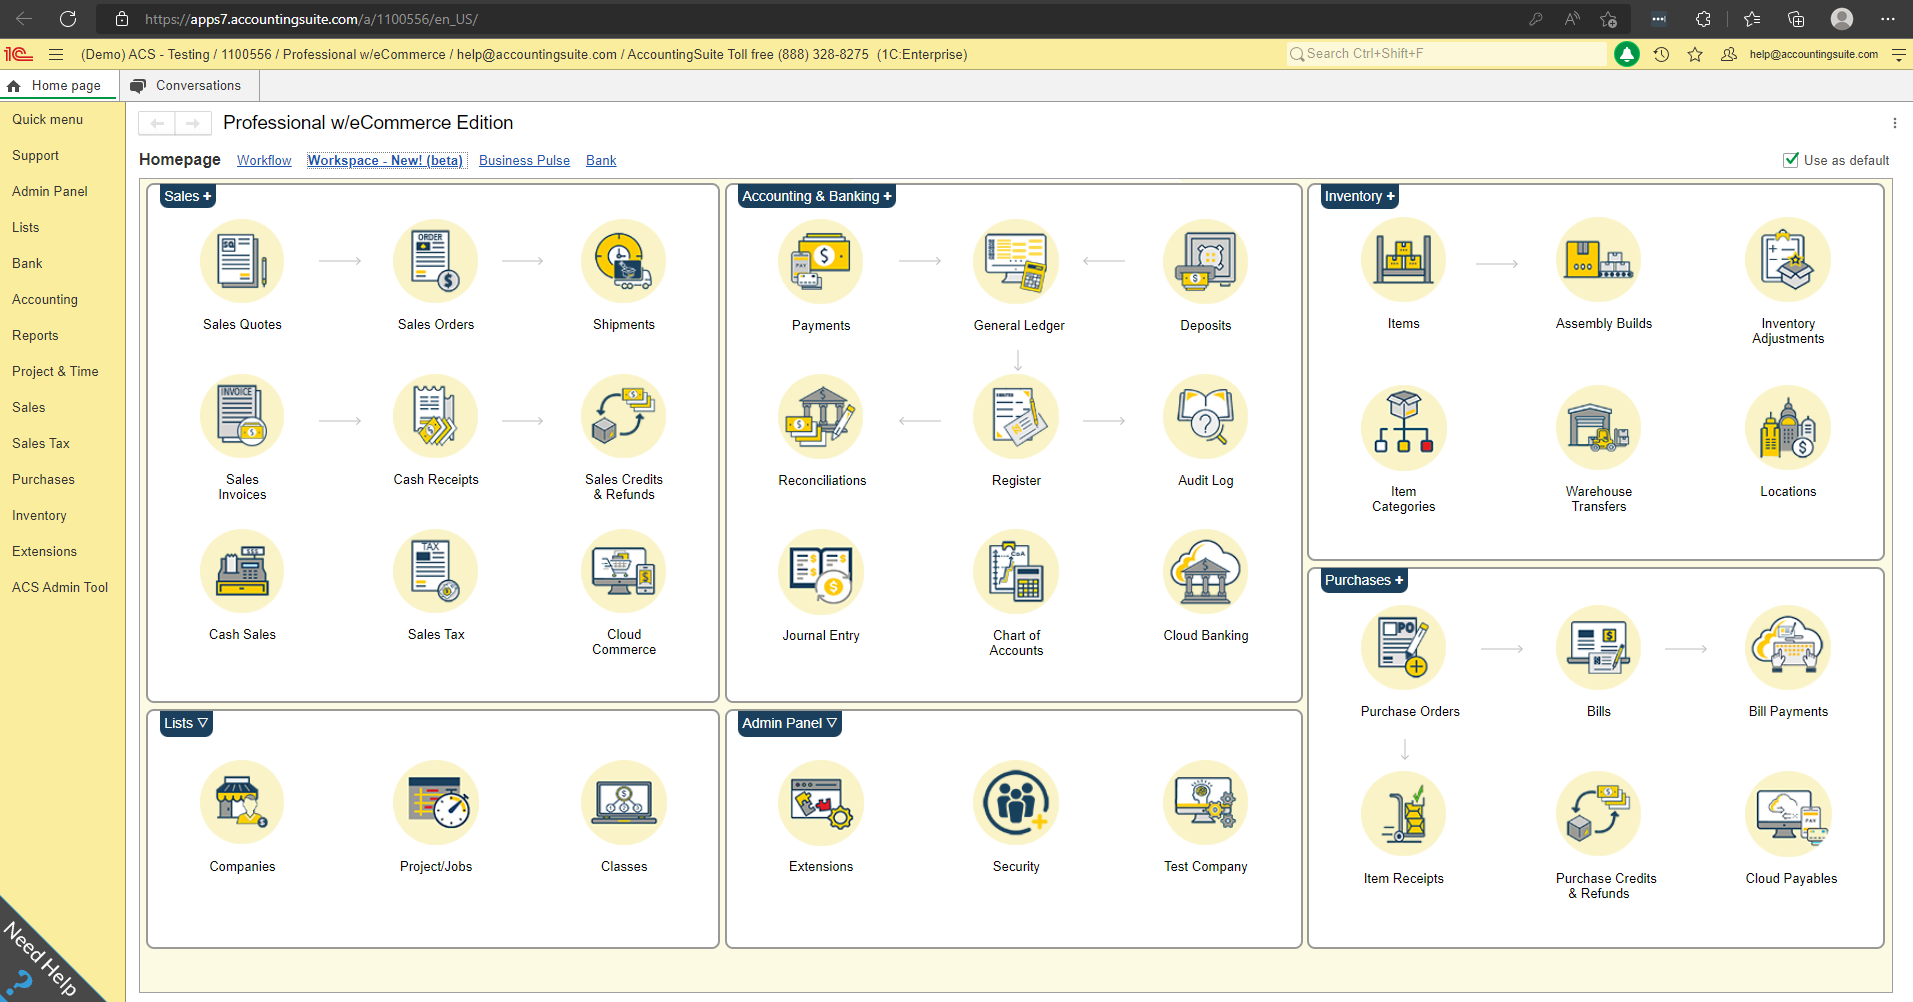Toggle the Use as default checkbox

point(1791,160)
